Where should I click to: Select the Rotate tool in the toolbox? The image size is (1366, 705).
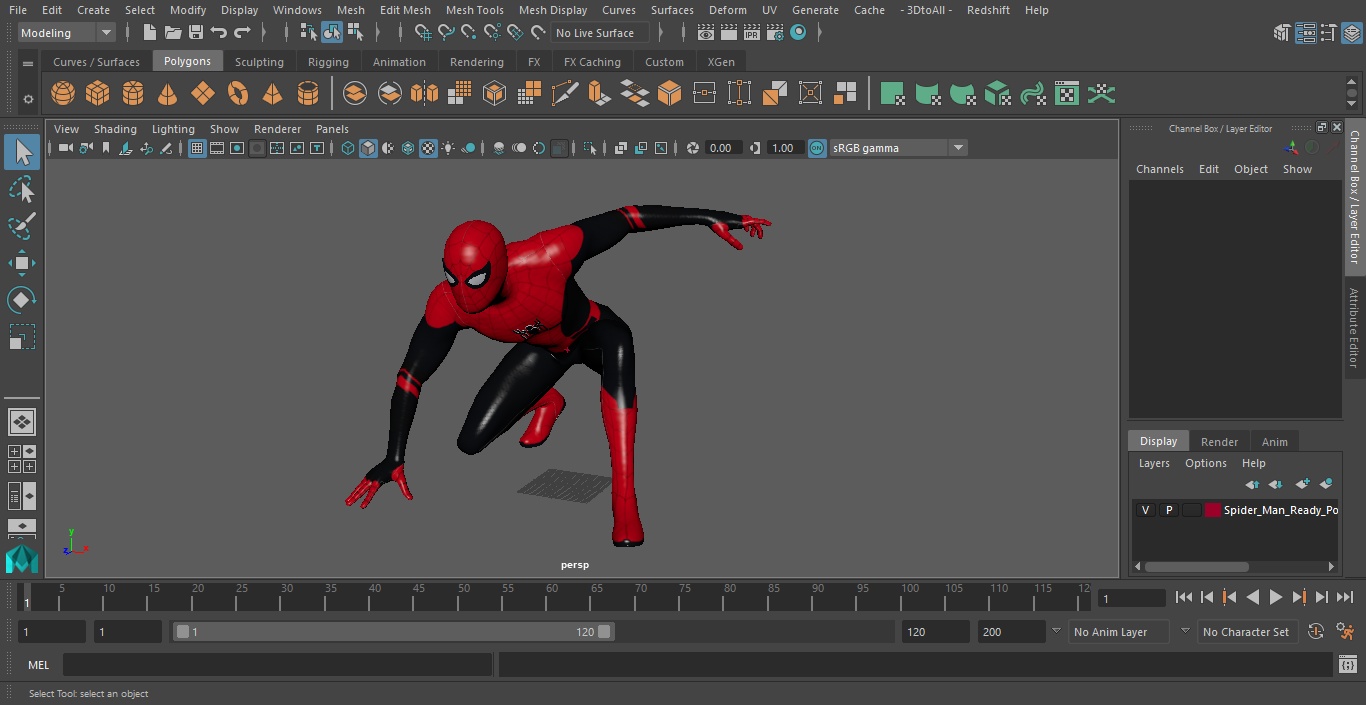[x=22, y=300]
